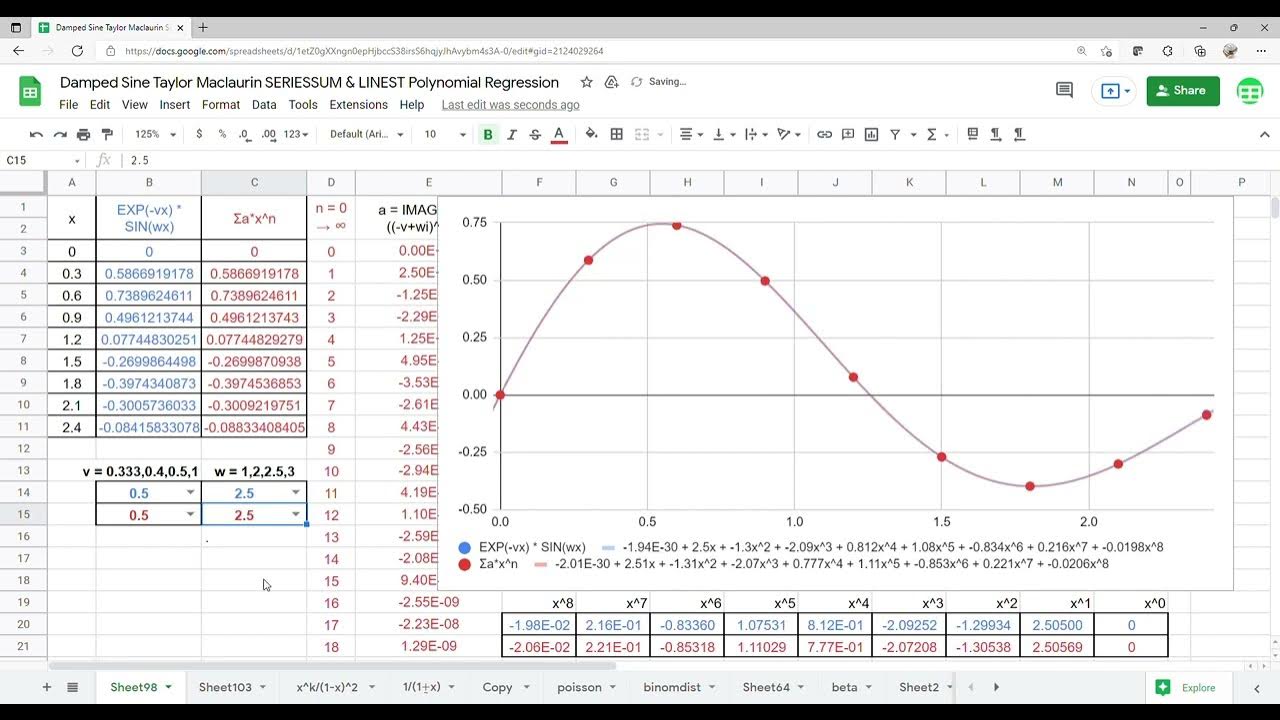Click the account avatar in Sheets
This screenshot has height=720, width=1280.
point(1250,90)
